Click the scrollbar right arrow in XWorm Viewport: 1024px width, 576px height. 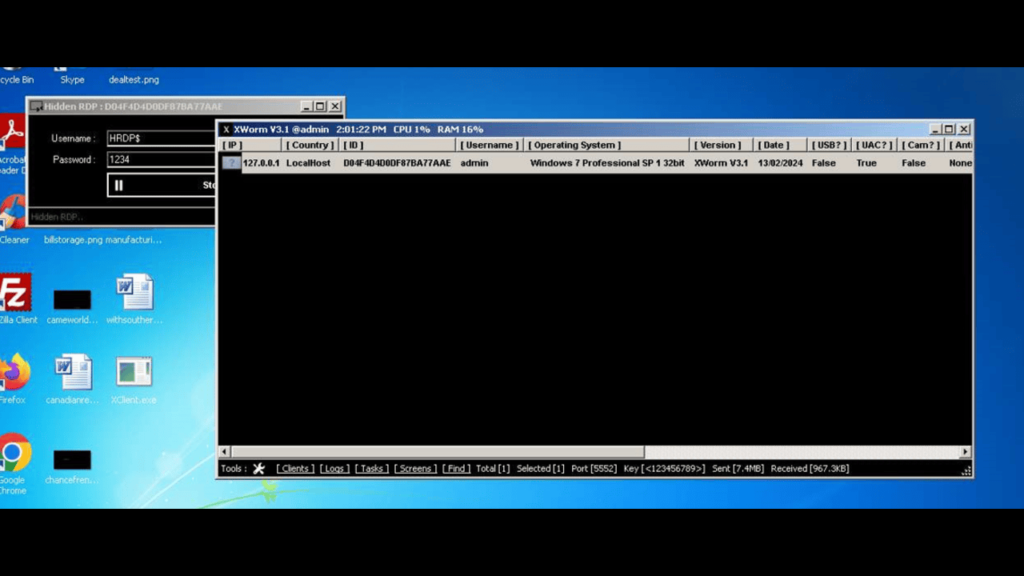[x=965, y=451]
